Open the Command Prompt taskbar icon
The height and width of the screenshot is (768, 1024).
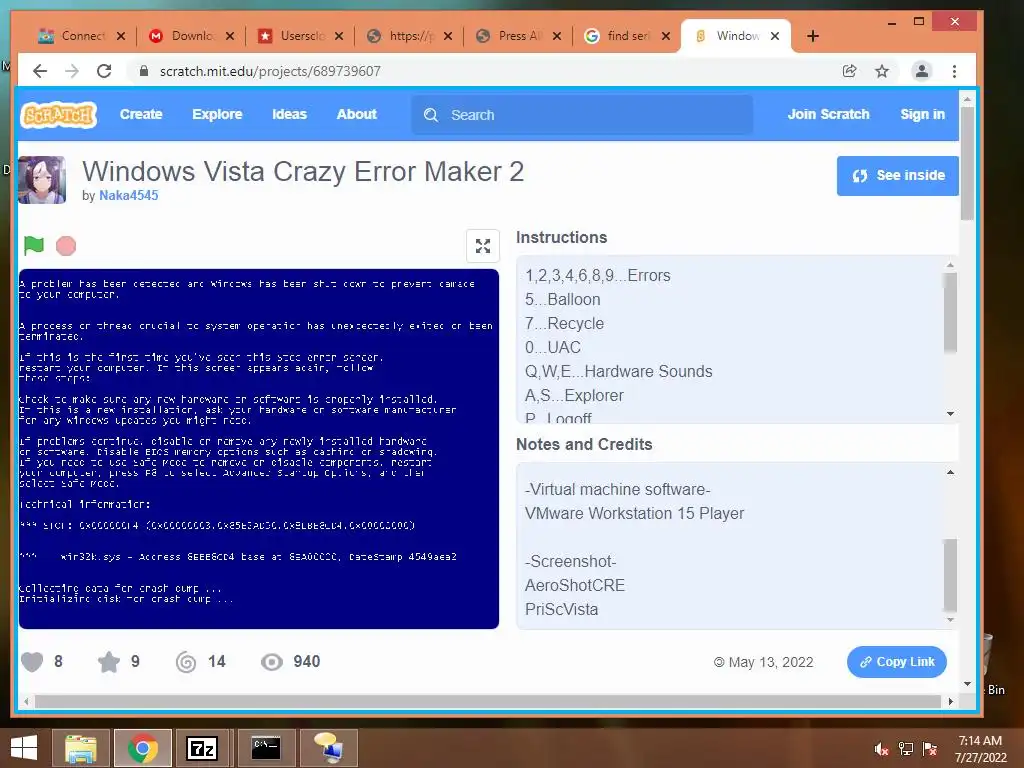[266, 748]
